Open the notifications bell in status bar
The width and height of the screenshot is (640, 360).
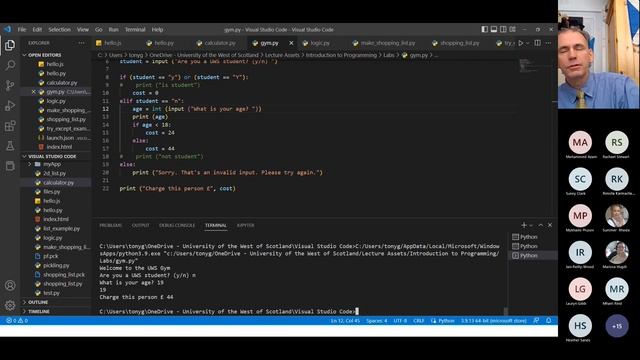coord(549,321)
